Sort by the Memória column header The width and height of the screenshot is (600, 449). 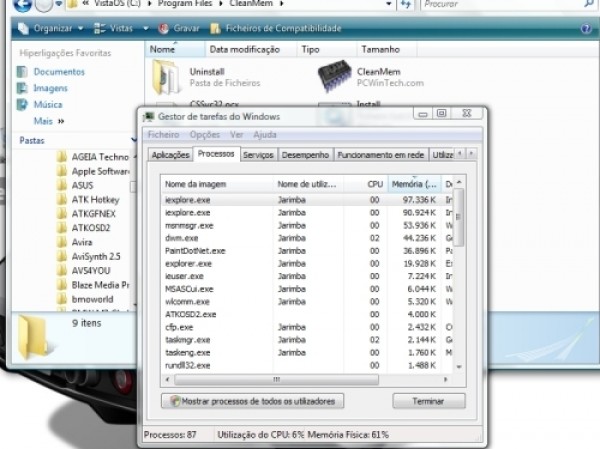click(414, 184)
